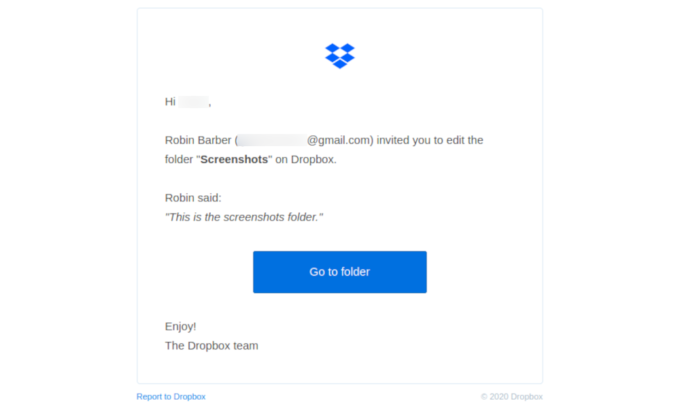This screenshot has height=408, width=680.
Task: Click the blurred sender email address
Action: click(x=272, y=140)
